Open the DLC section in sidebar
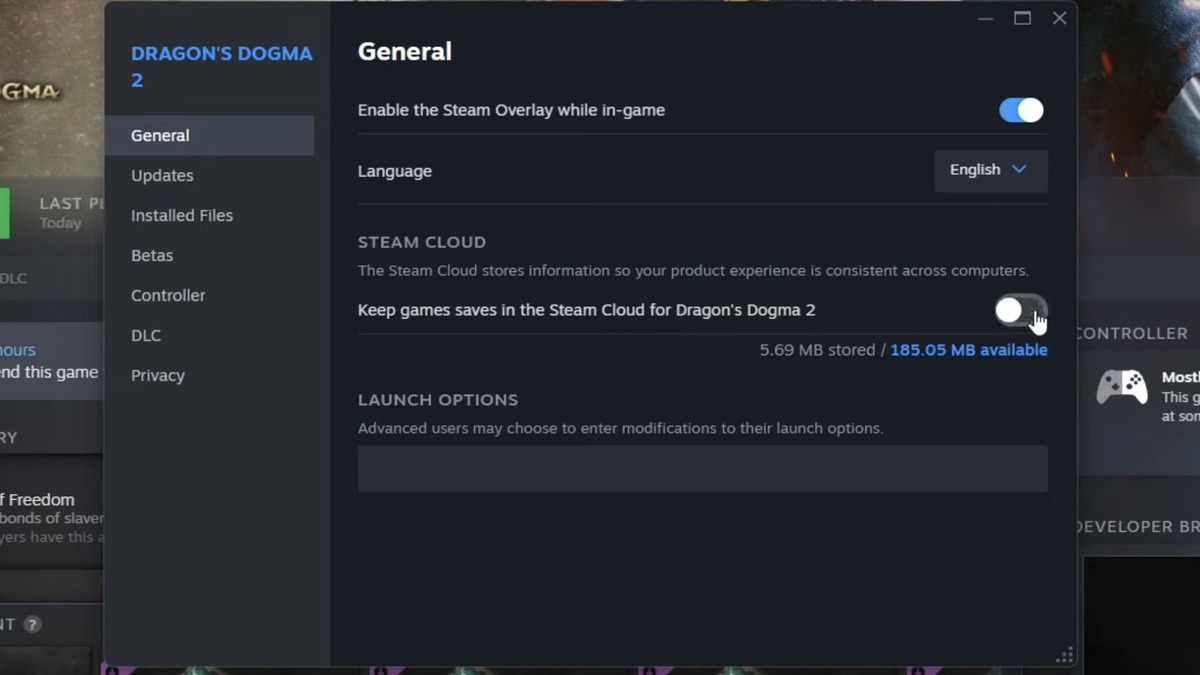This screenshot has width=1200, height=675. click(x=146, y=336)
